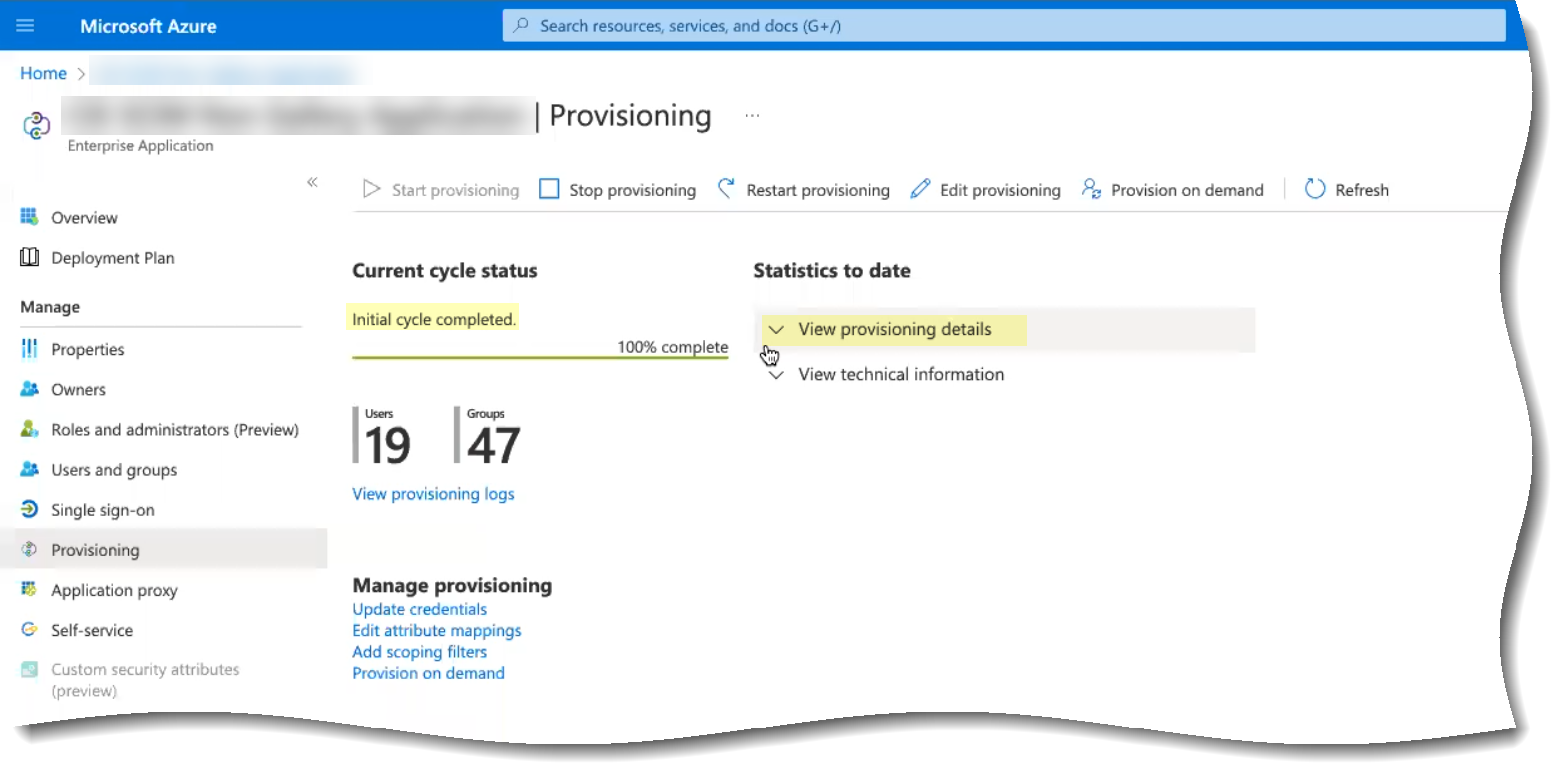Select Users and groups in sidebar
This screenshot has width=1565, height=777.
tap(114, 470)
